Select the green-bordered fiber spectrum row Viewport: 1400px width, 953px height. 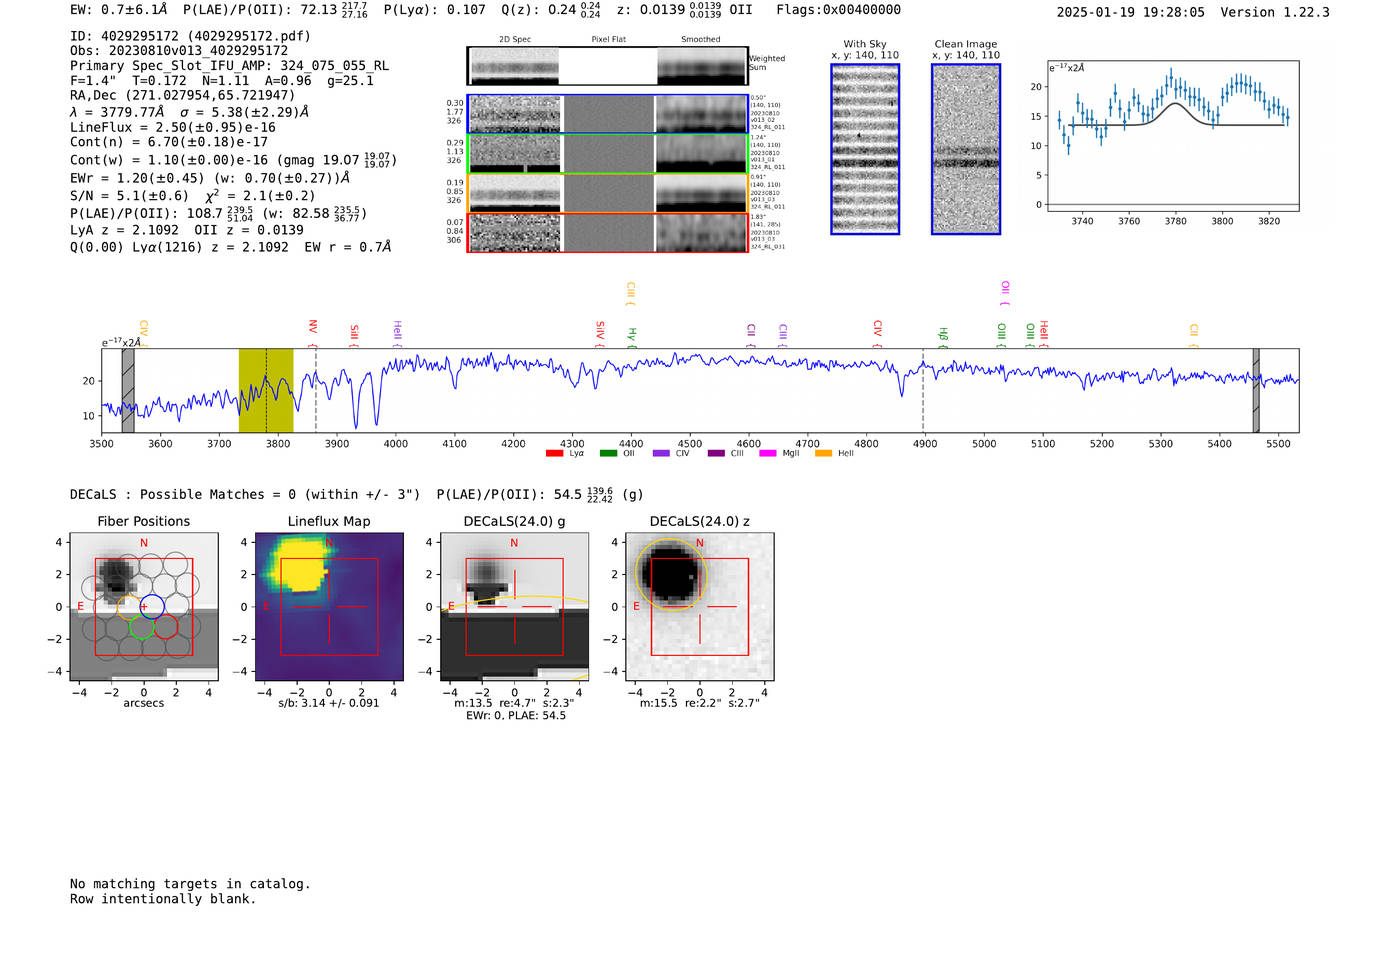click(608, 153)
